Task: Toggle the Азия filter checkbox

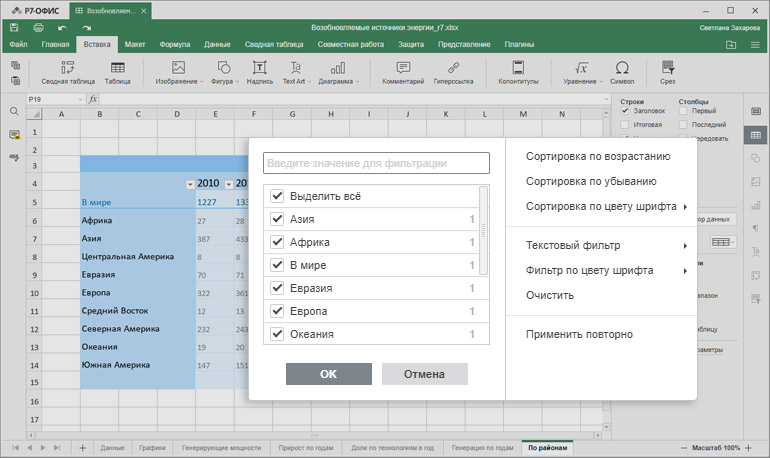Action: tap(277, 219)
